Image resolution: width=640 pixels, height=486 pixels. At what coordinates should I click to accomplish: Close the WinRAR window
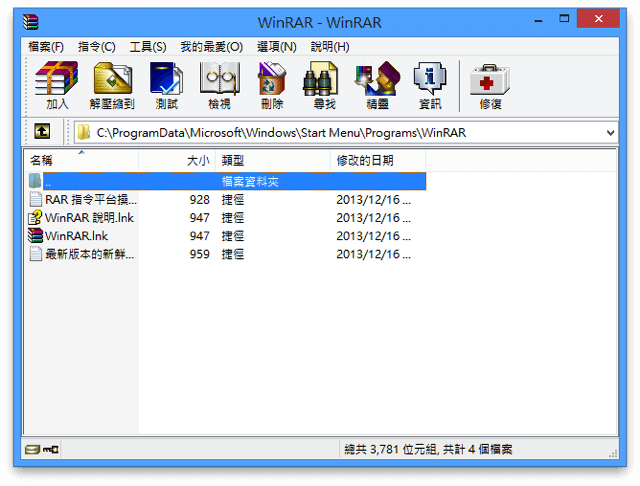(598, 19)
